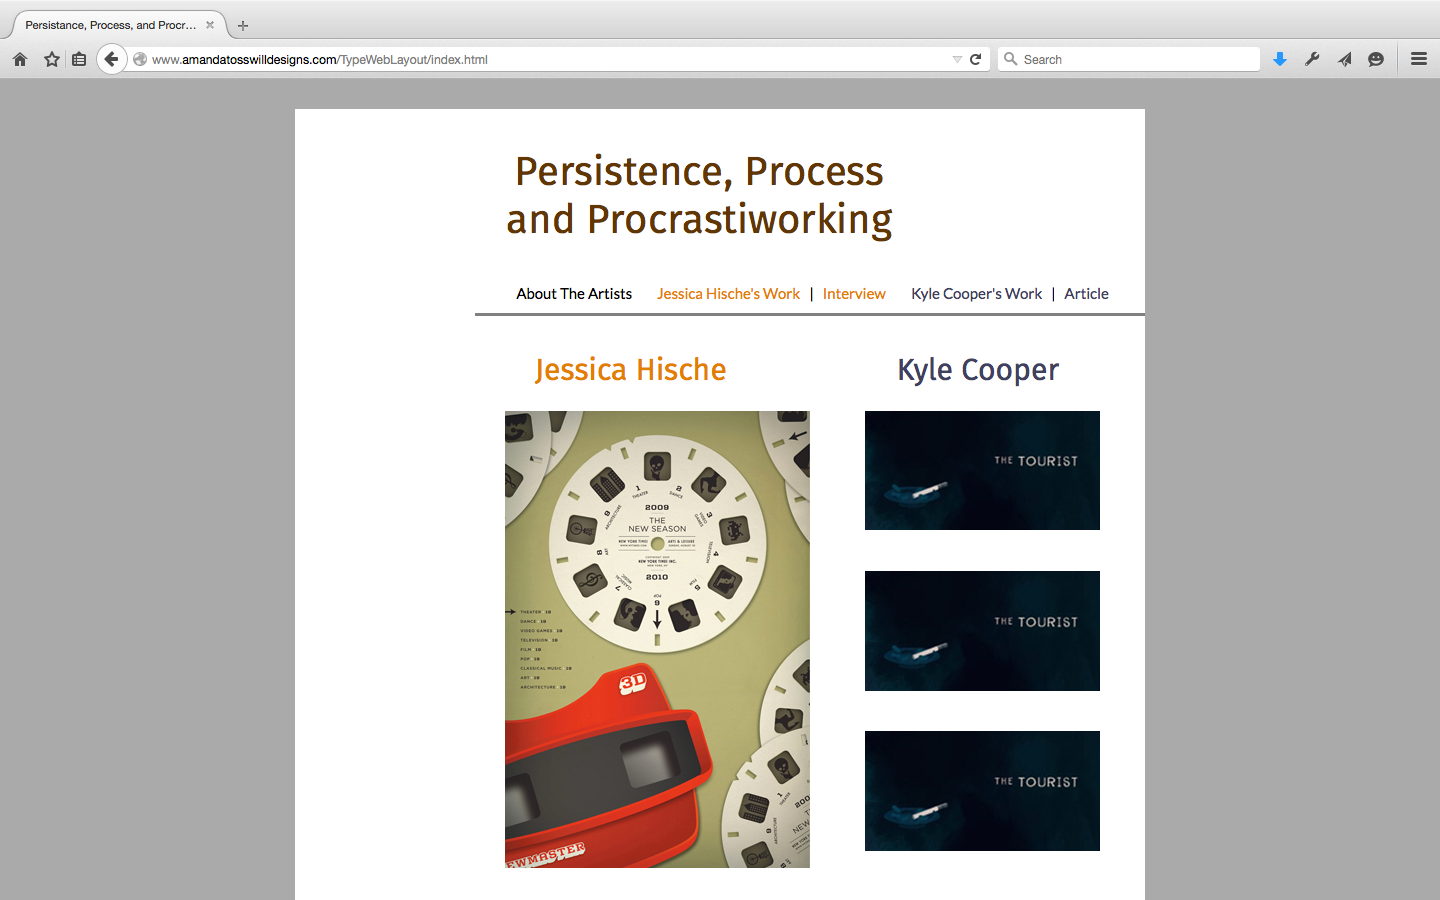The width and height of the screenshot is (1440, 900).
Task: Click the View-Master poster image
Action: pyautogui.click(x=657, y=639)
